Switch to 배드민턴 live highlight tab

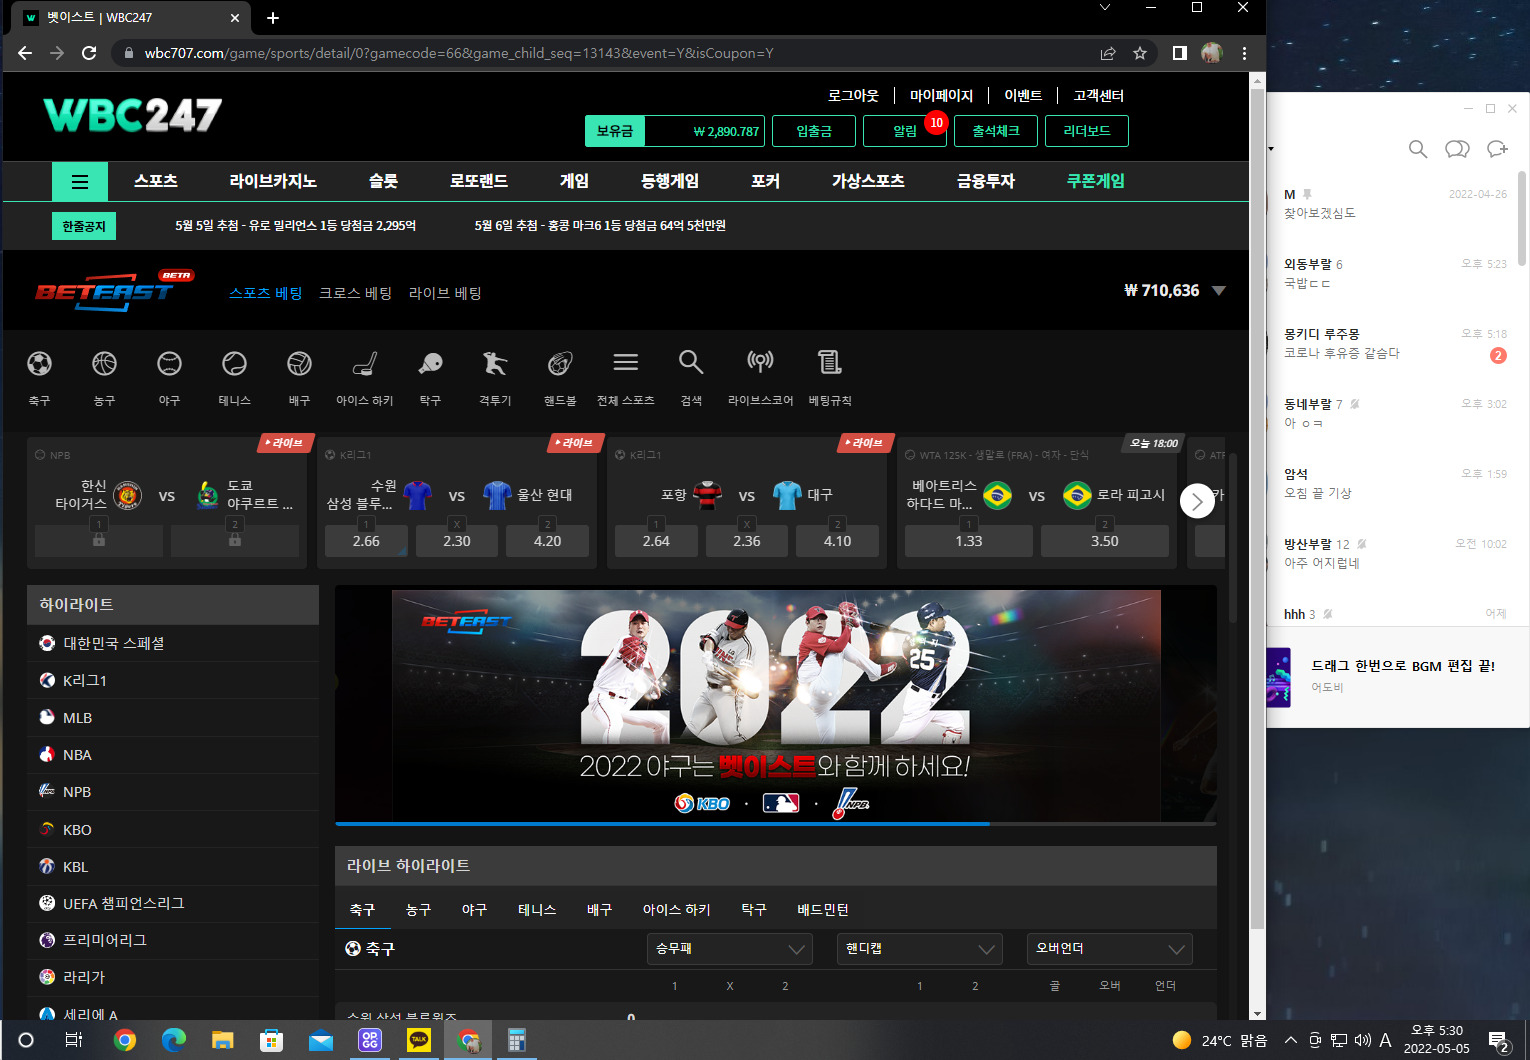823,909
